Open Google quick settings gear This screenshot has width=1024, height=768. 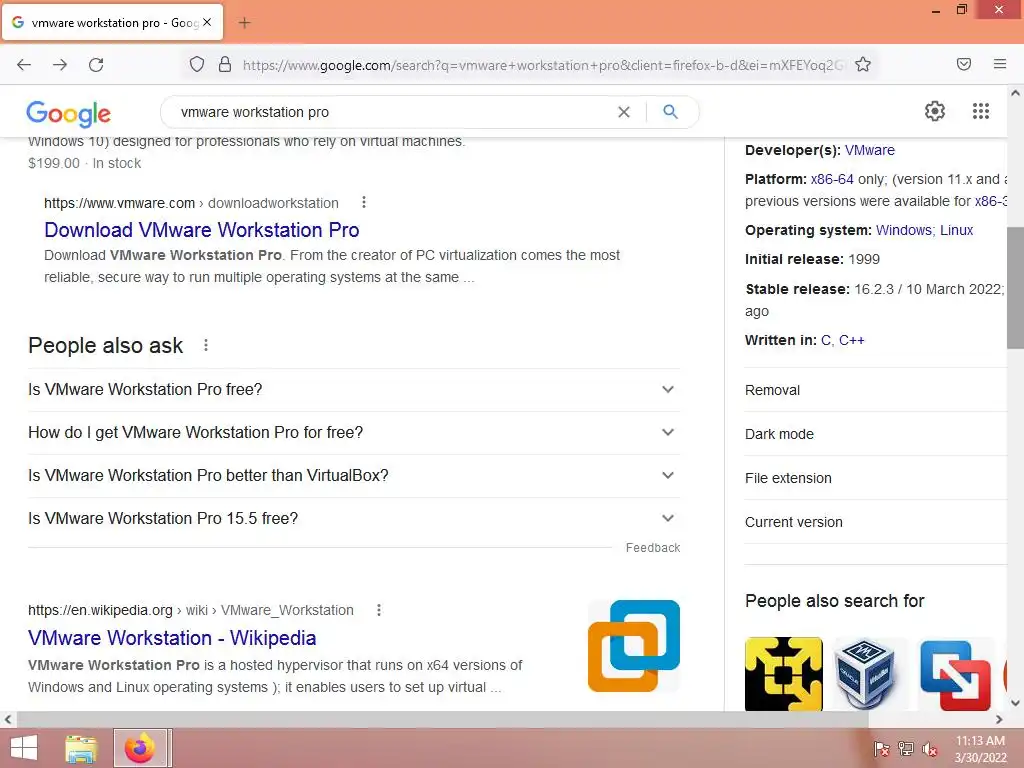[935, 111]
